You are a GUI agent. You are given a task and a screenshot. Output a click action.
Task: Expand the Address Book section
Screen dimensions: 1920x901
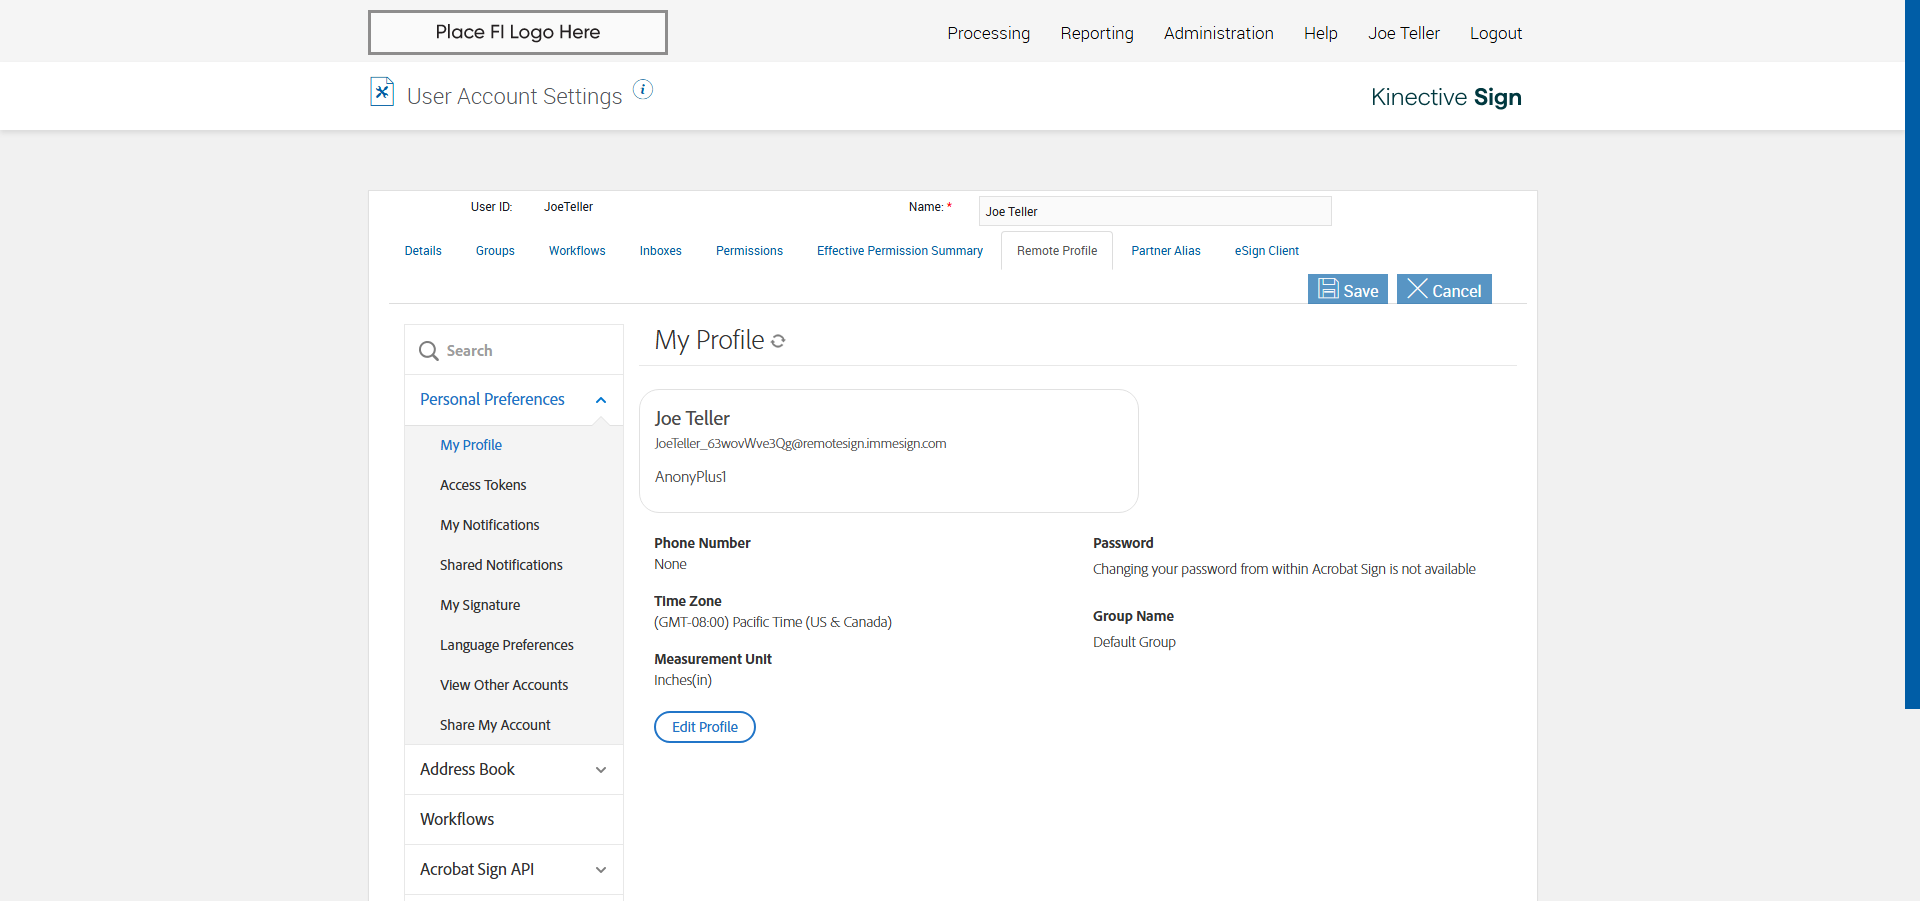pyautogui.click(x=601, y=770)
